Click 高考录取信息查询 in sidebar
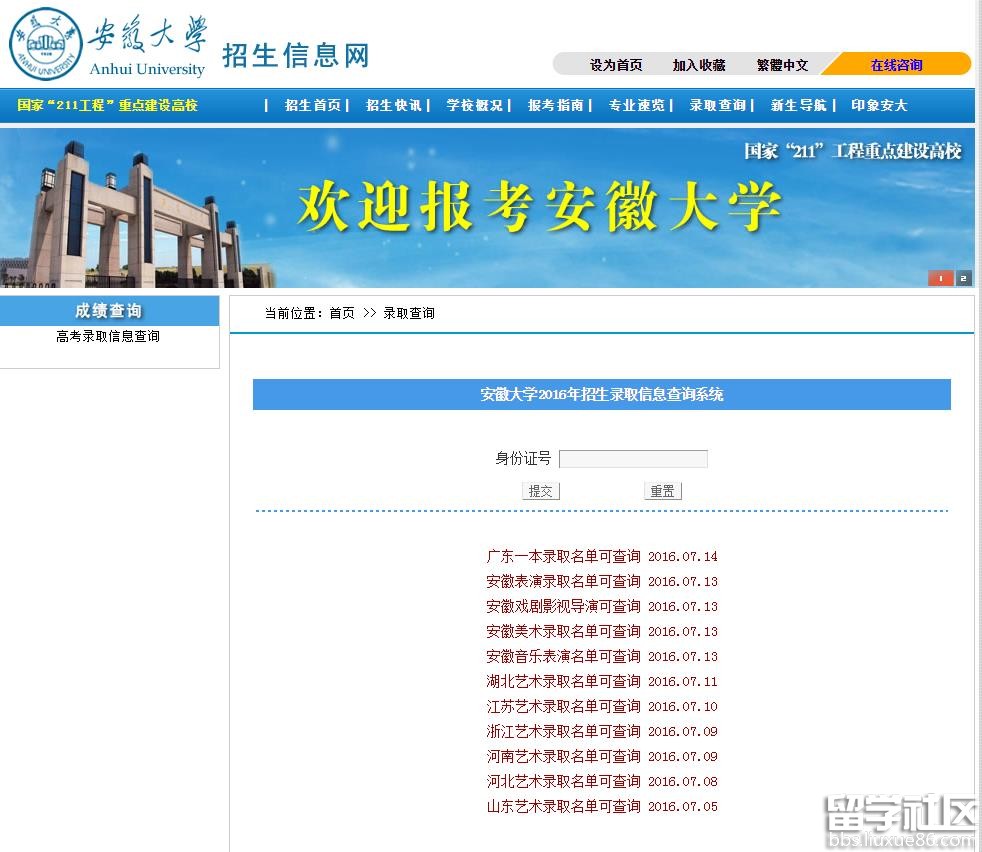This screenshot has height=852, width=982. click(108, 336)
